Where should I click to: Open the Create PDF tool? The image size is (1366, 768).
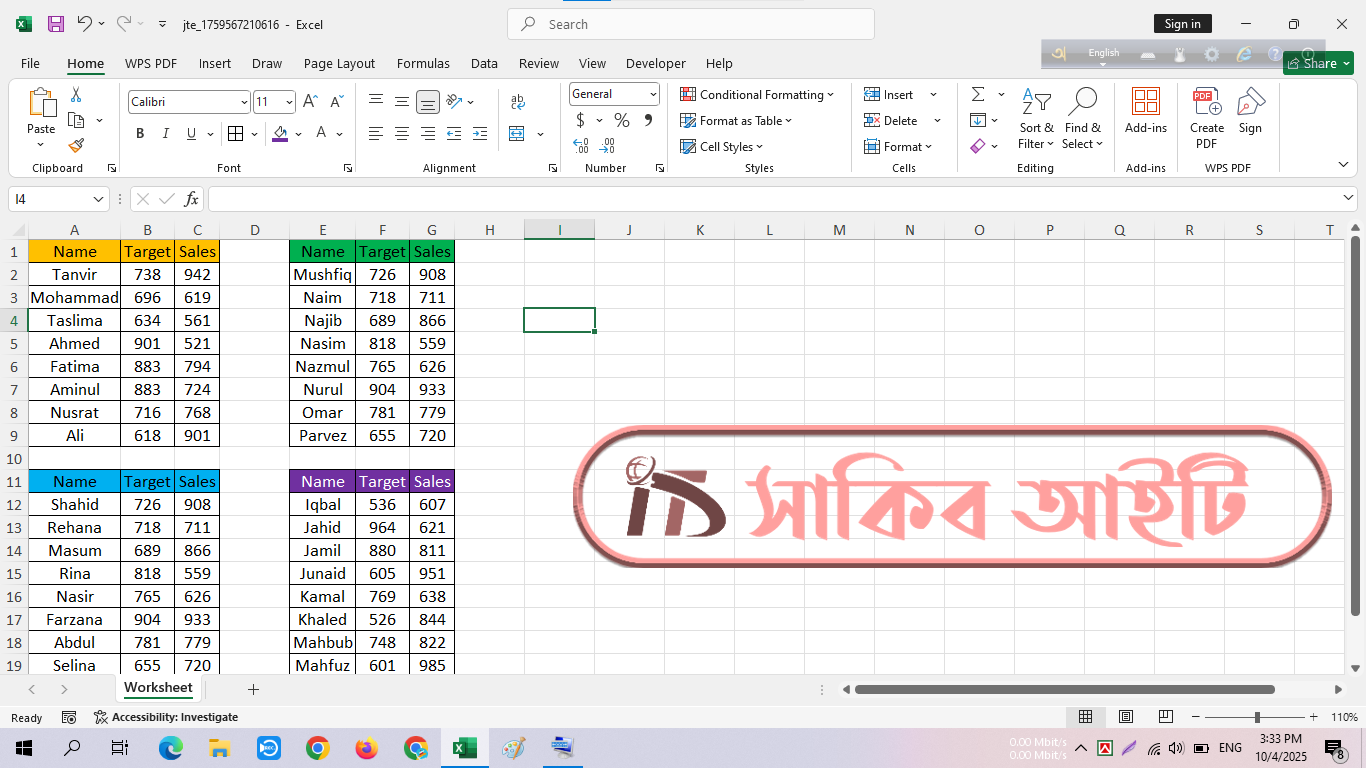pos(1206,118)
